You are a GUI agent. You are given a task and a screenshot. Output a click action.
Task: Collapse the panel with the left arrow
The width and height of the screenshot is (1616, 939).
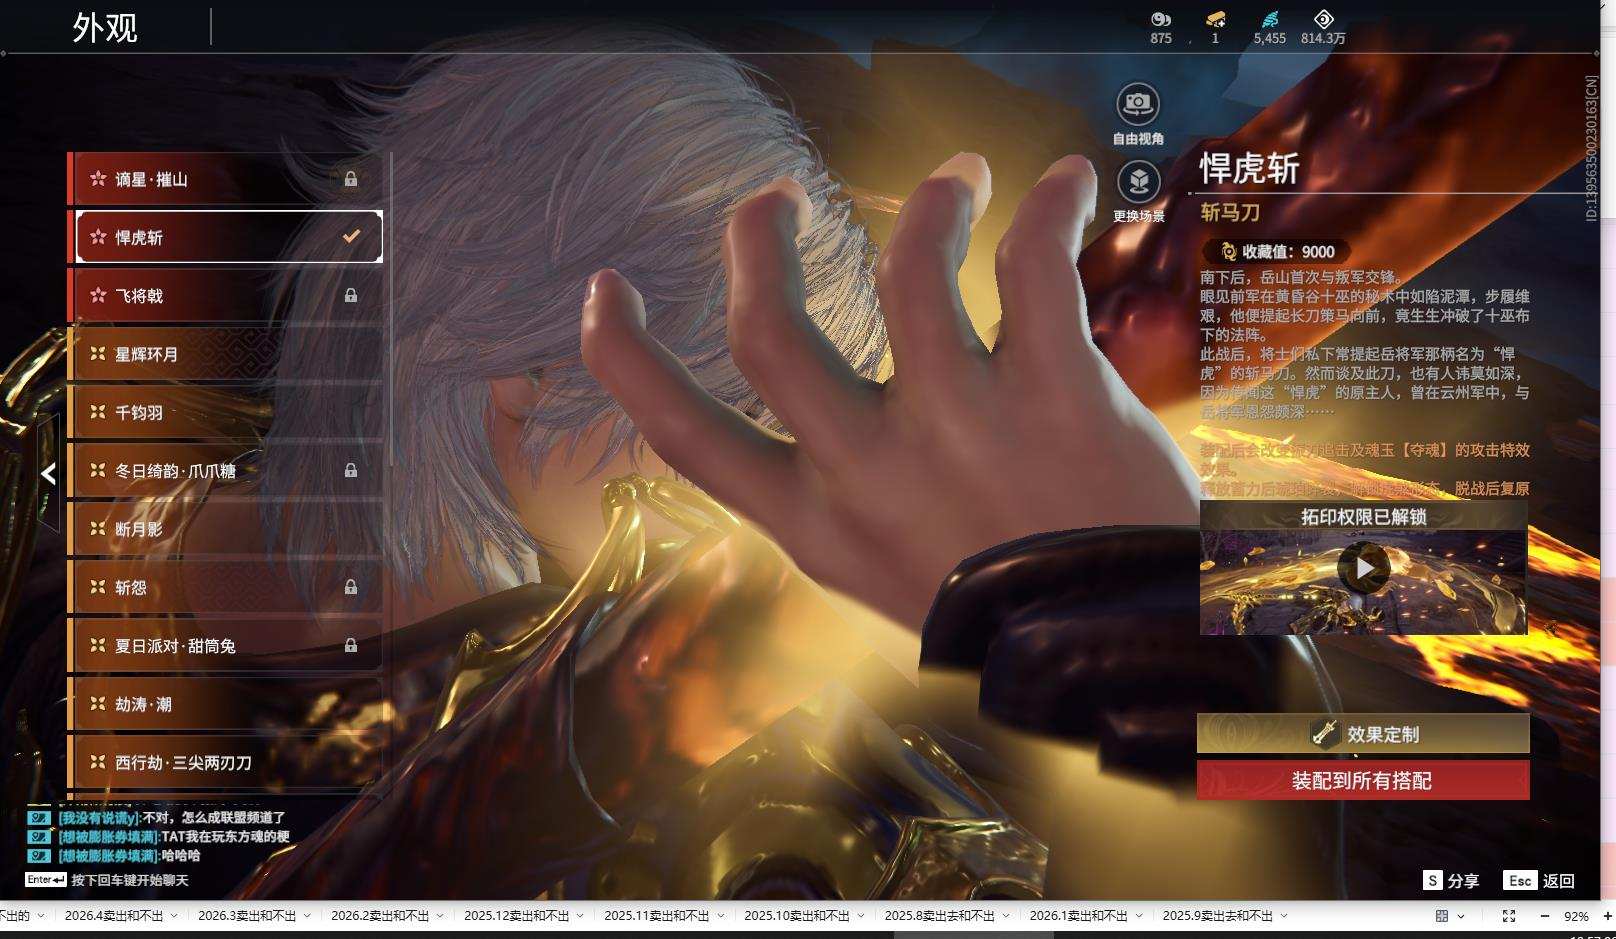[48, 473]
